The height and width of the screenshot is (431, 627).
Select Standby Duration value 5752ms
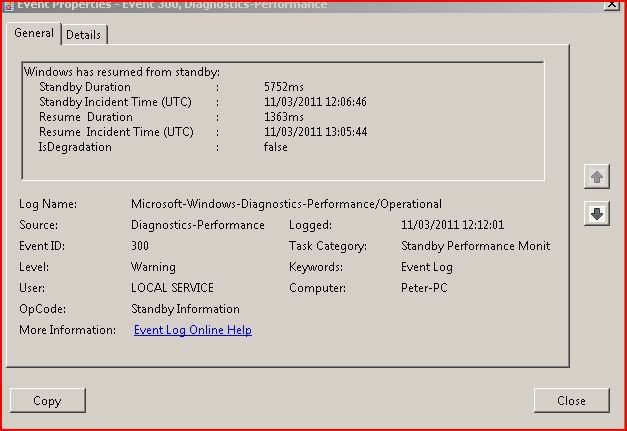(284, 87)
